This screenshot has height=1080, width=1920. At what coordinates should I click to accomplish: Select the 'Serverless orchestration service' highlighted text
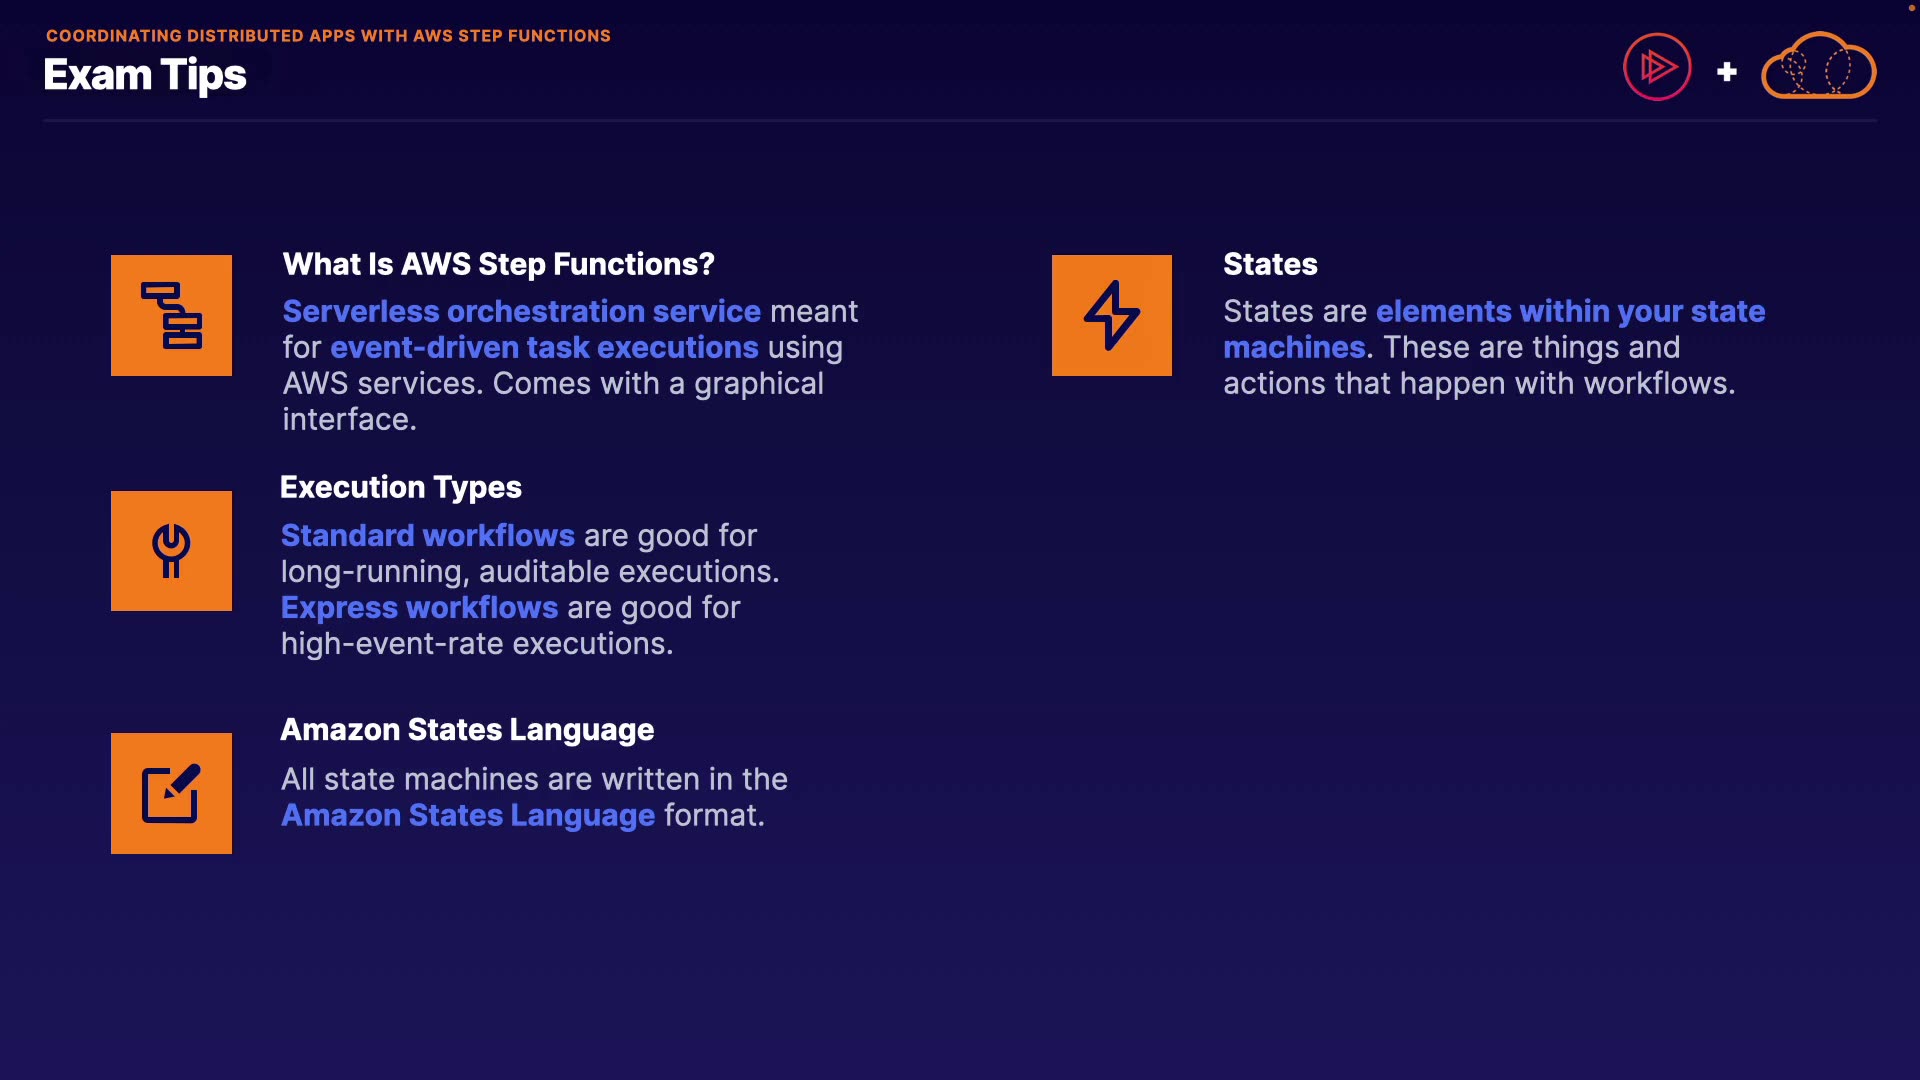(x=521, y=311)
